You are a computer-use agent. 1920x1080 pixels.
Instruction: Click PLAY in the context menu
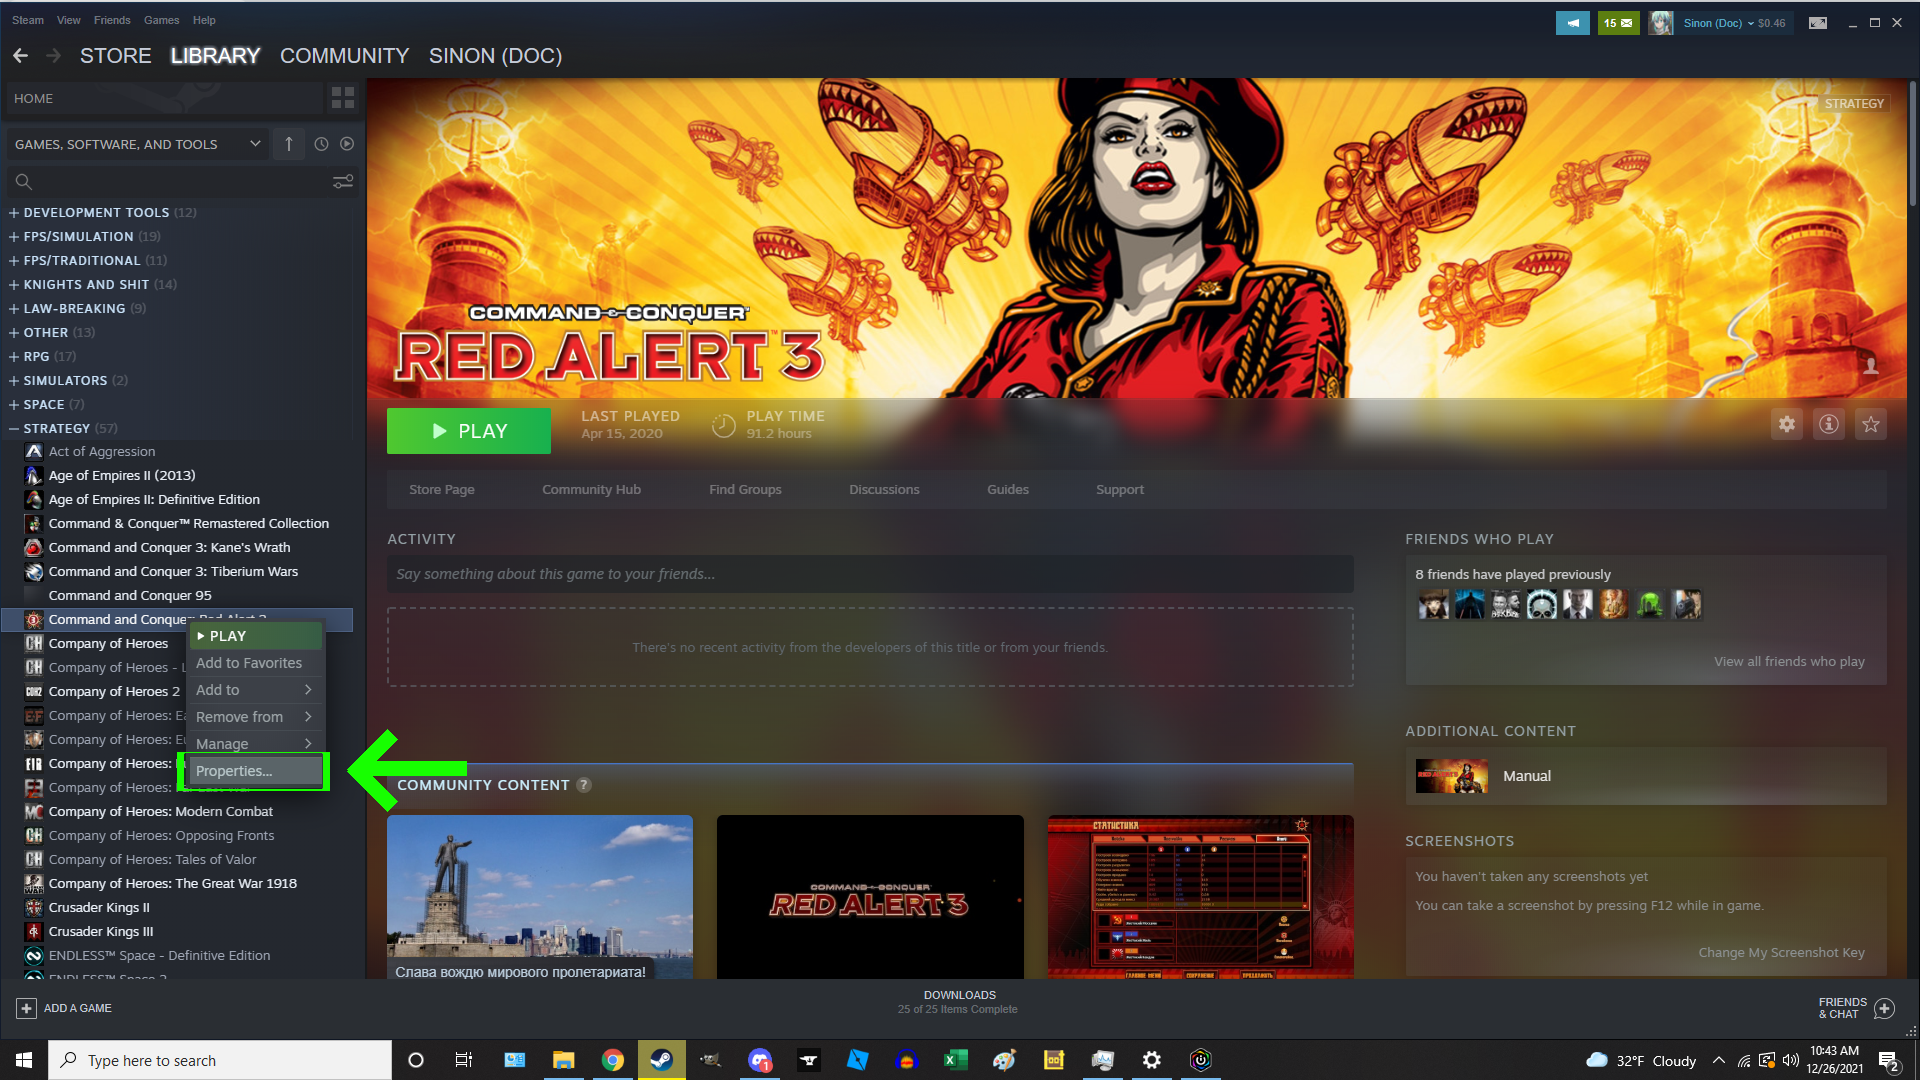point(255,636)
